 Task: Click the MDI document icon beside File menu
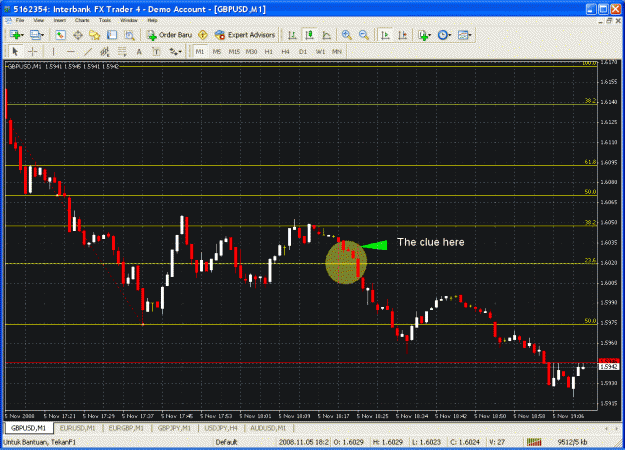pos(8,20)
